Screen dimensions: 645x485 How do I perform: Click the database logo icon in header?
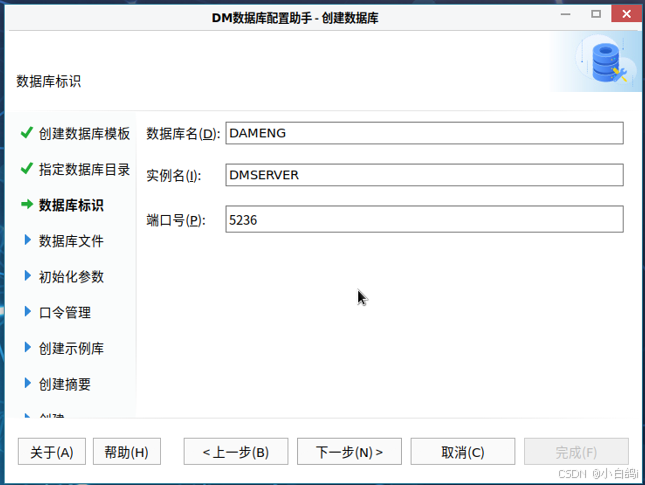pyautogui.click(x=608, y=63)
